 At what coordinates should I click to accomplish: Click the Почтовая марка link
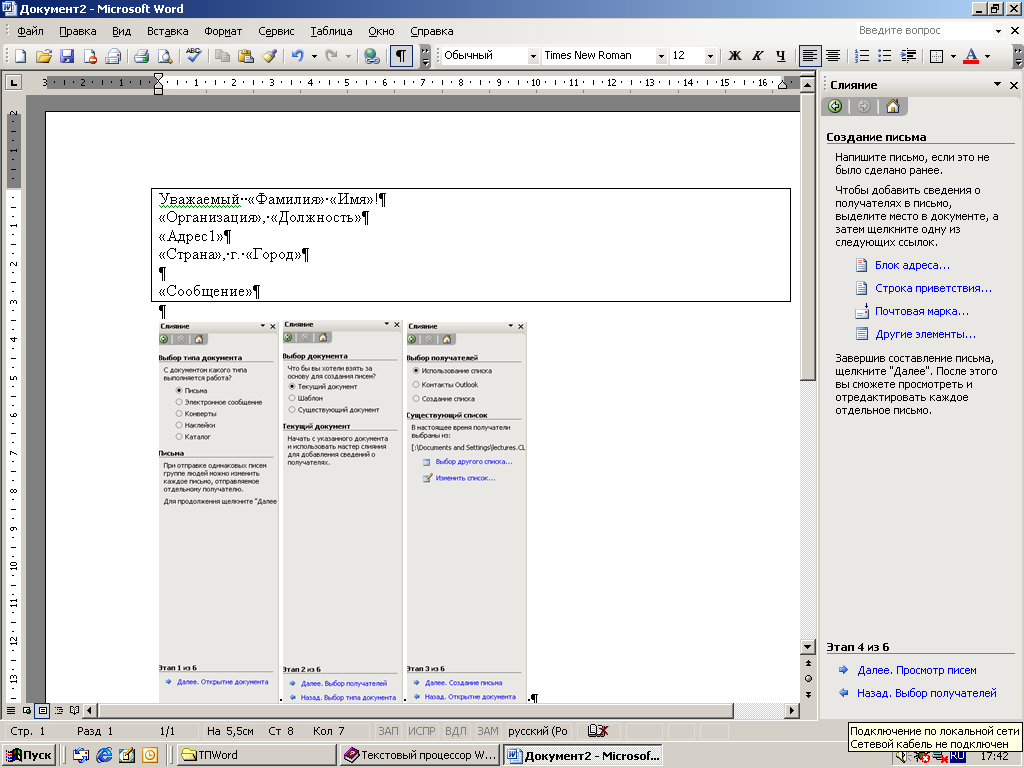(x=921, y=311)
